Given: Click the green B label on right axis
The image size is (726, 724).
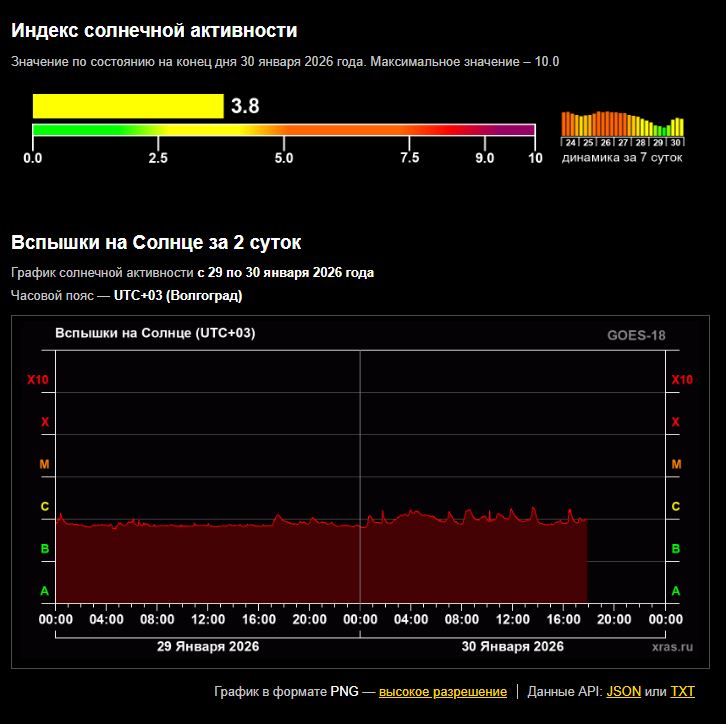Looking at the screenshot, I should coord(676,549).
